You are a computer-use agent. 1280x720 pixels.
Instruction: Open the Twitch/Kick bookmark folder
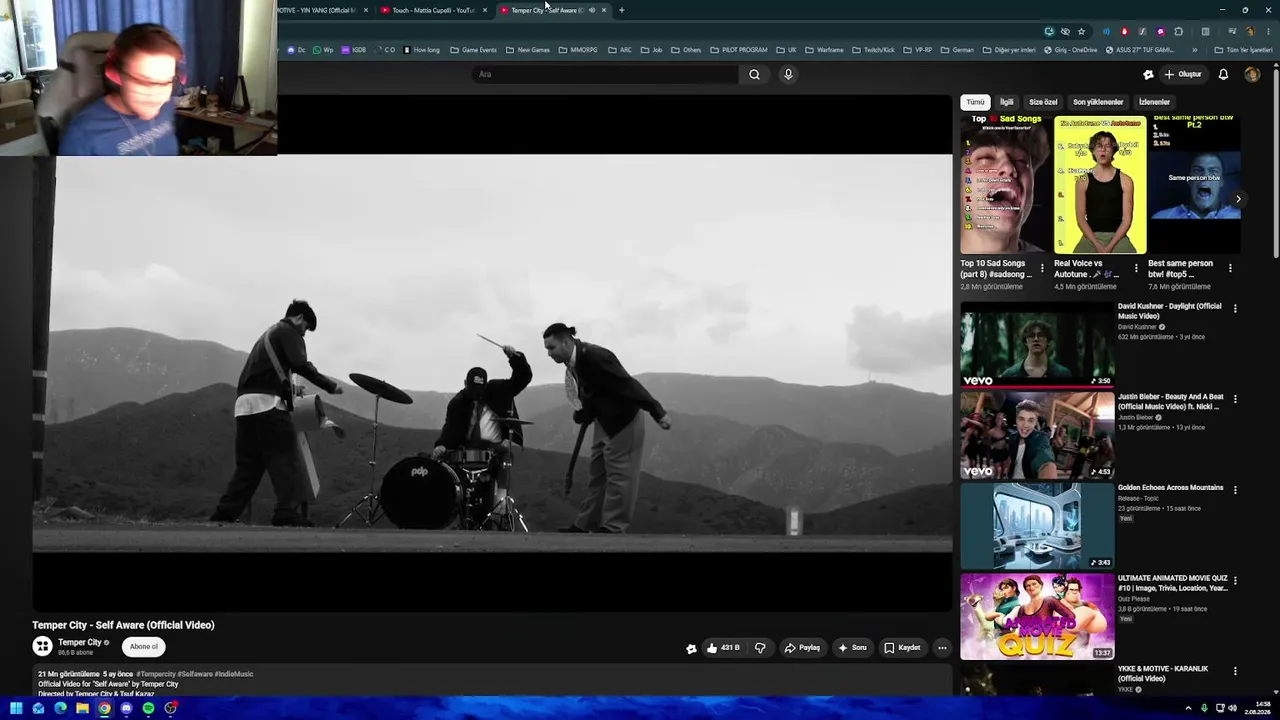click(873, 50)
